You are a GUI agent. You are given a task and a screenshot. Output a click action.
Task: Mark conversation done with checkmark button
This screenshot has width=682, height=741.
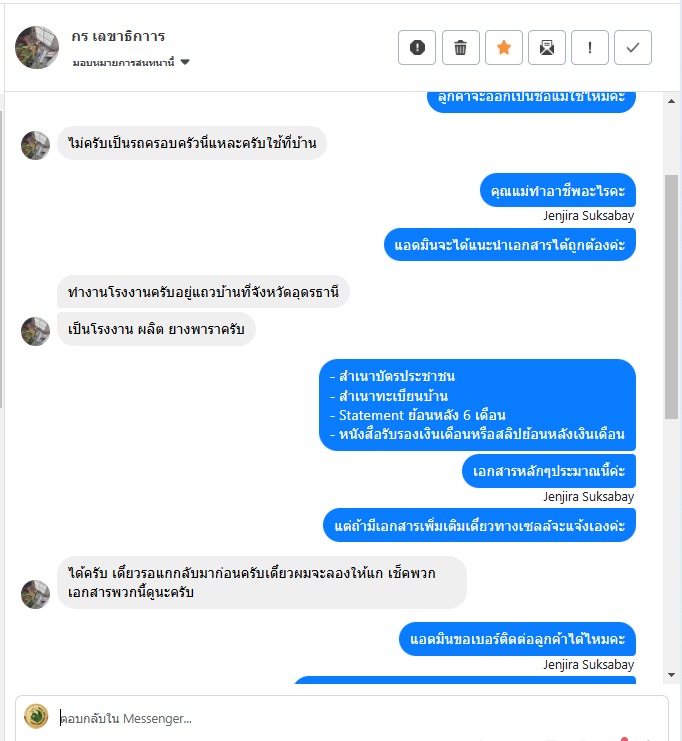(633, 47)
